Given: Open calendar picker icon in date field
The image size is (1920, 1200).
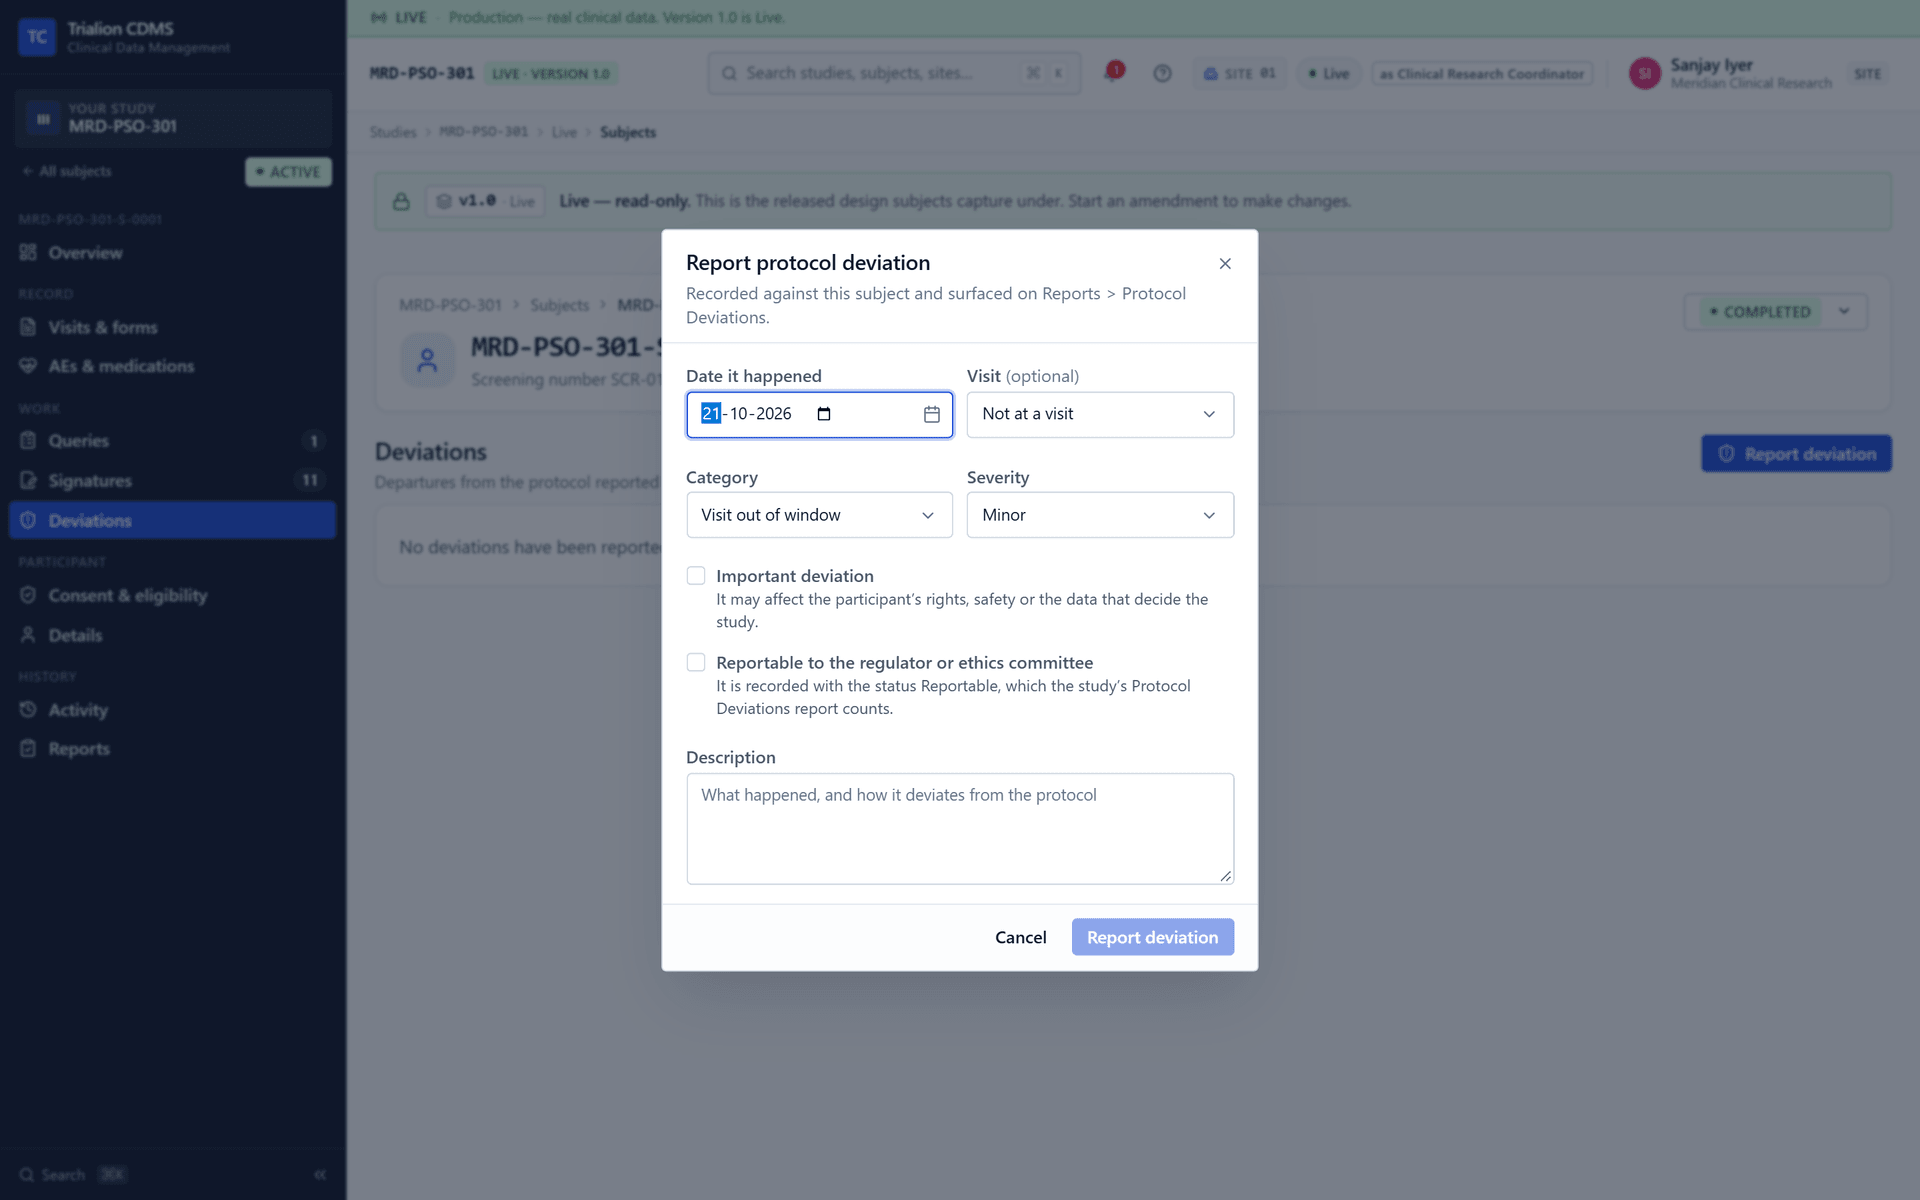Looking at the screenshot, I should [932, 414].
